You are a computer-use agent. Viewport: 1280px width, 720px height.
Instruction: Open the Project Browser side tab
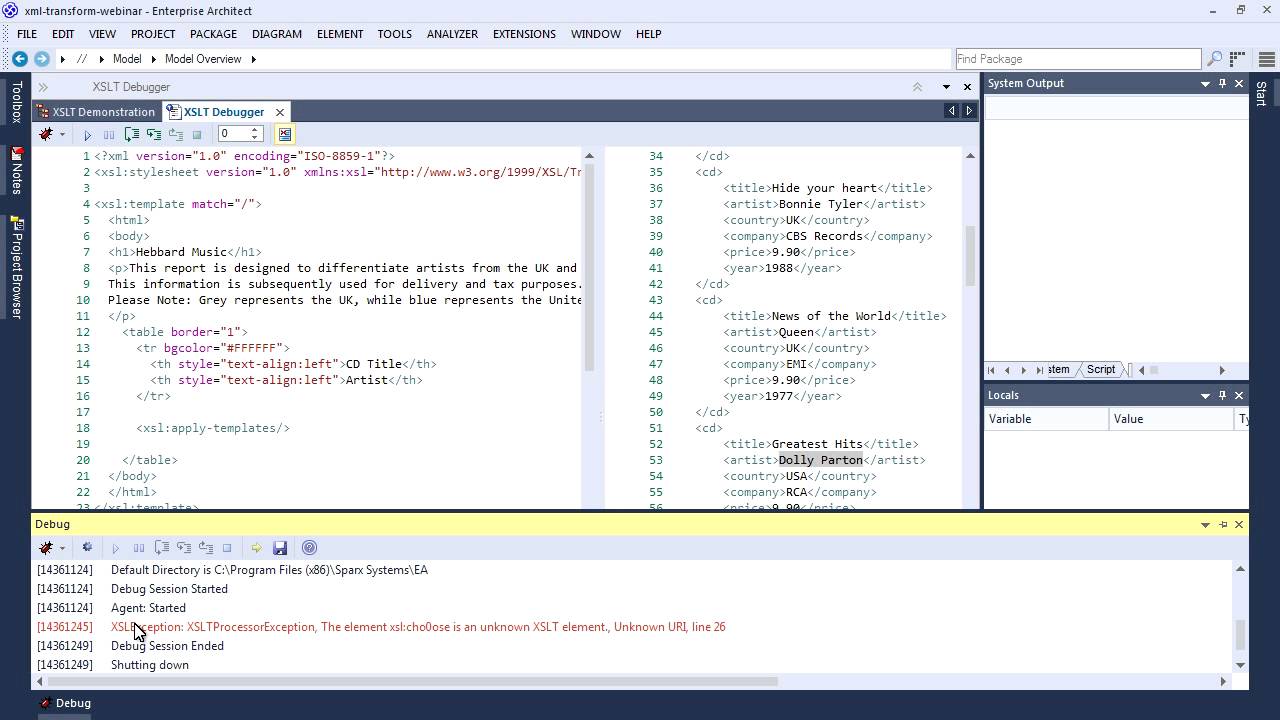click(16, 268)
